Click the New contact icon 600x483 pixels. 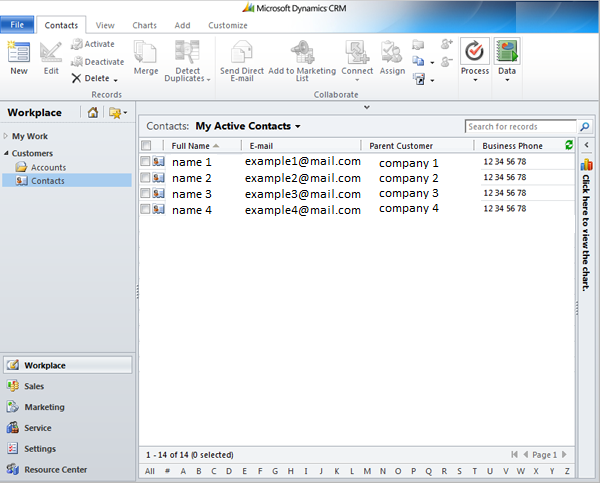pos(19,52)
